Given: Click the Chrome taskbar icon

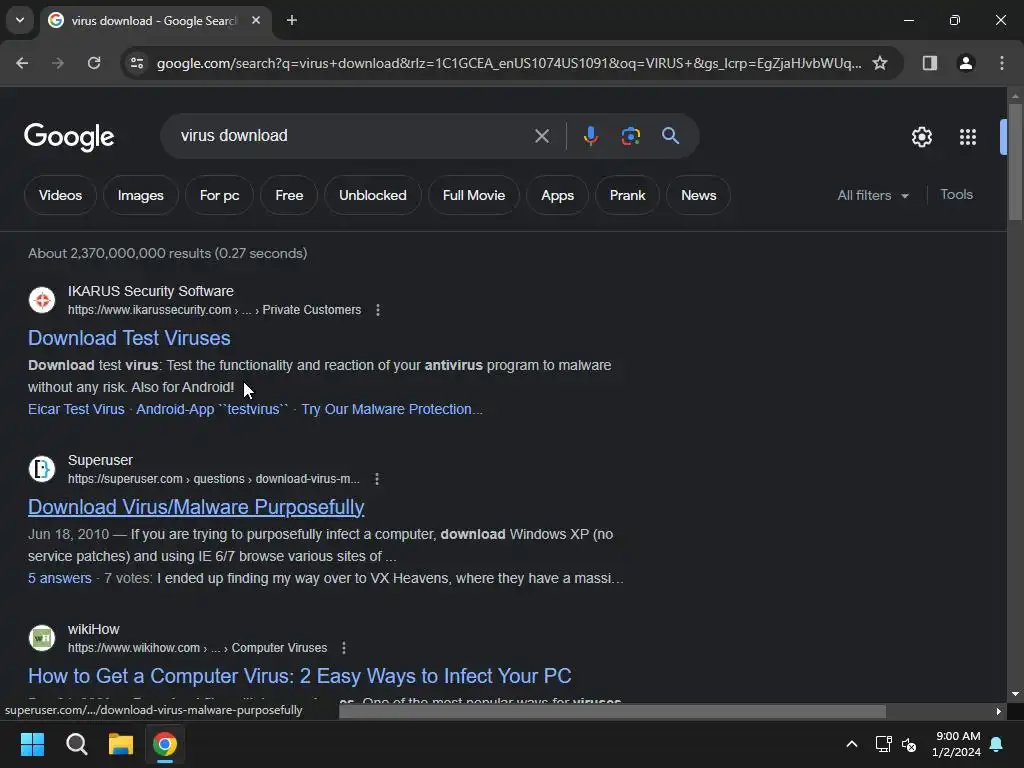Looking at the screenshot, I should (x=165, y=744).
